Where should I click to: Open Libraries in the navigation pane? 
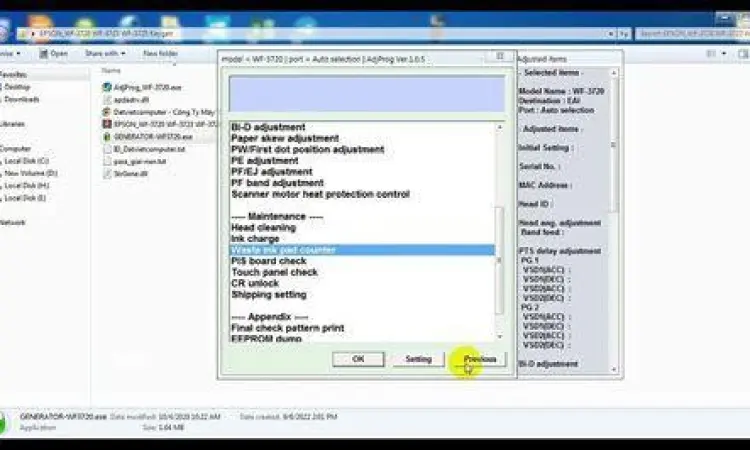coord(11,124)
